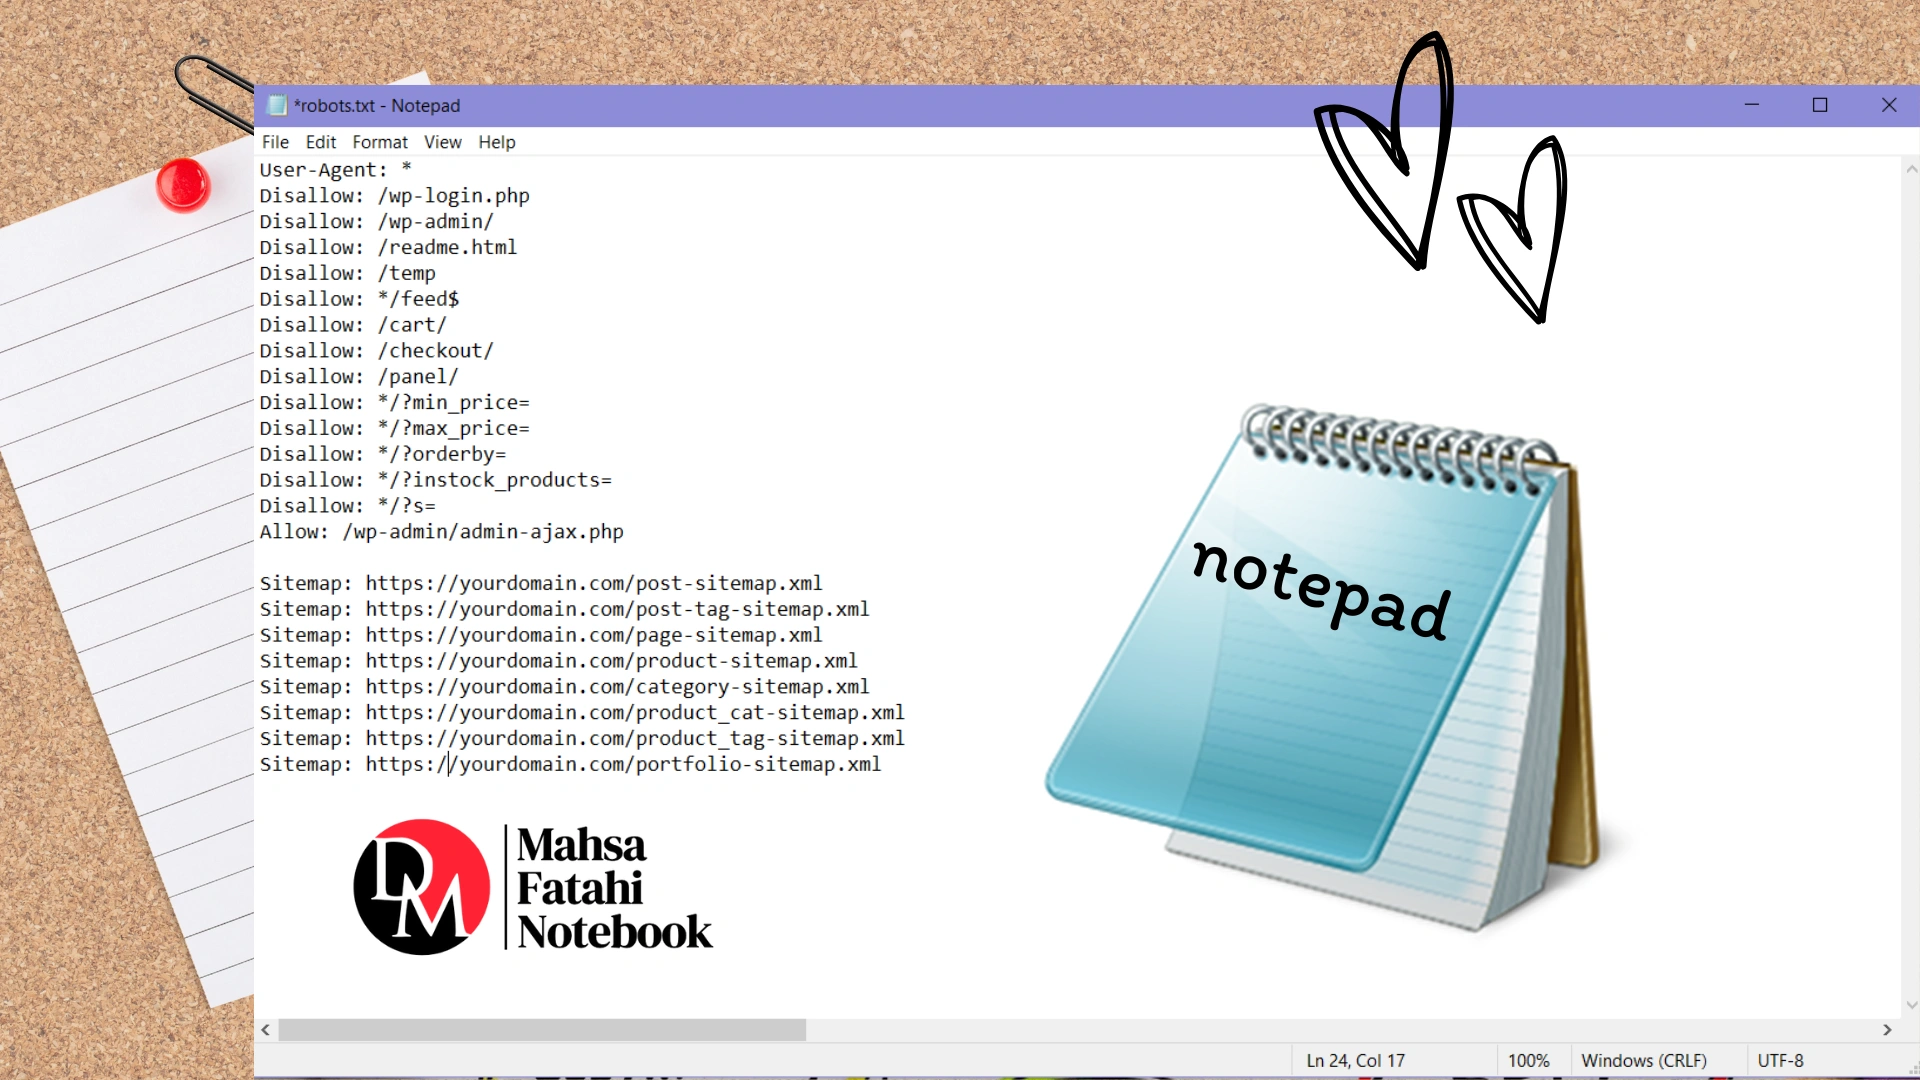
Task: Maximize the Notepad window
Action: point(1820,105)
